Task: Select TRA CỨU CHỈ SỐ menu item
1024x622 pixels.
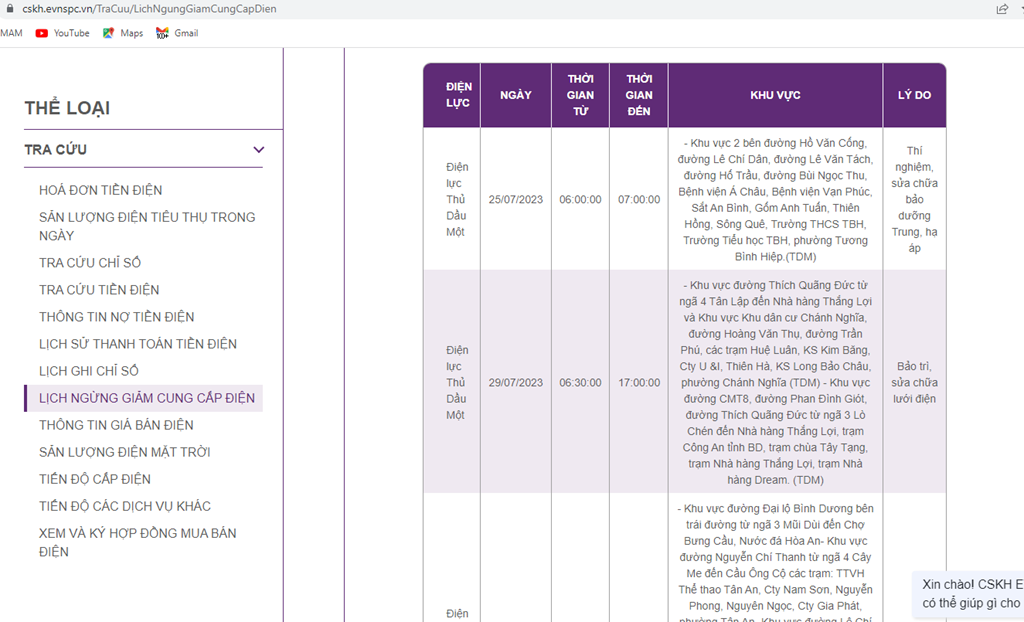Action: point(89,263)
